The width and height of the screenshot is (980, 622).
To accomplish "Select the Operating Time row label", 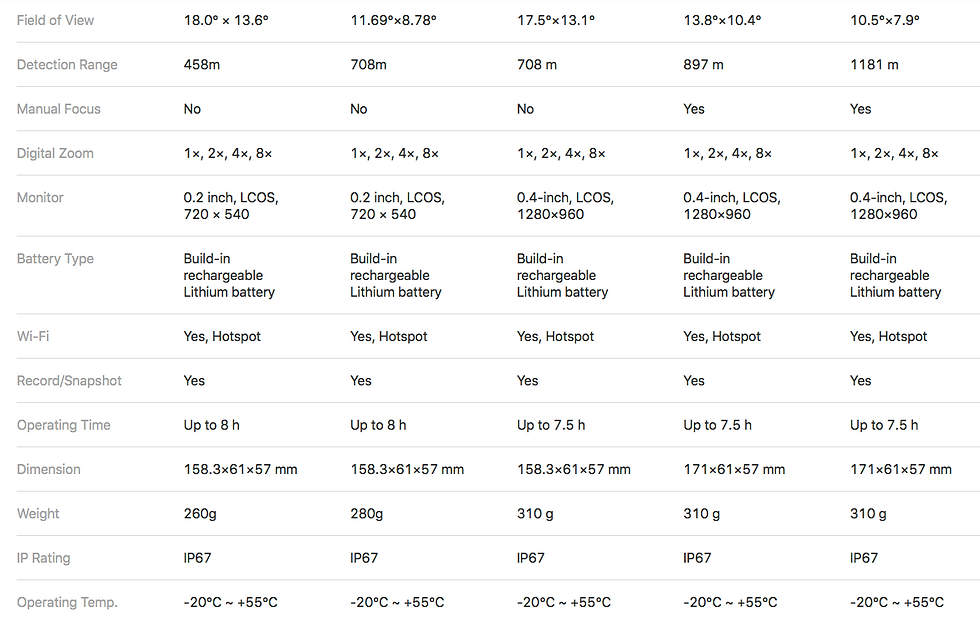I will (x=63, y=425).
